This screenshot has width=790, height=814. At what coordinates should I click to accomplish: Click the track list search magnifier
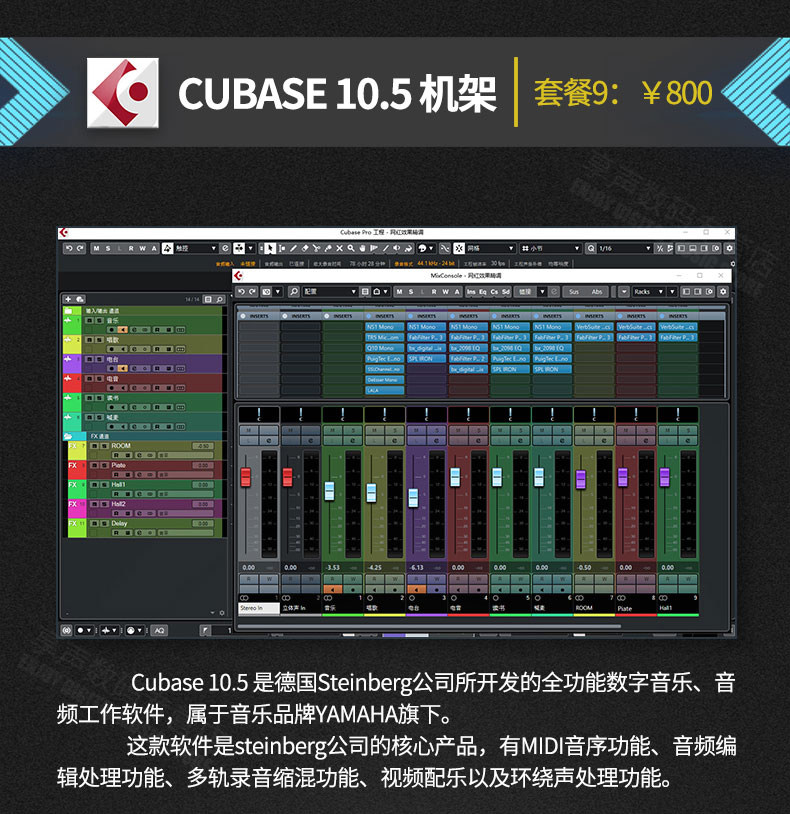click(x=220, y=300)
